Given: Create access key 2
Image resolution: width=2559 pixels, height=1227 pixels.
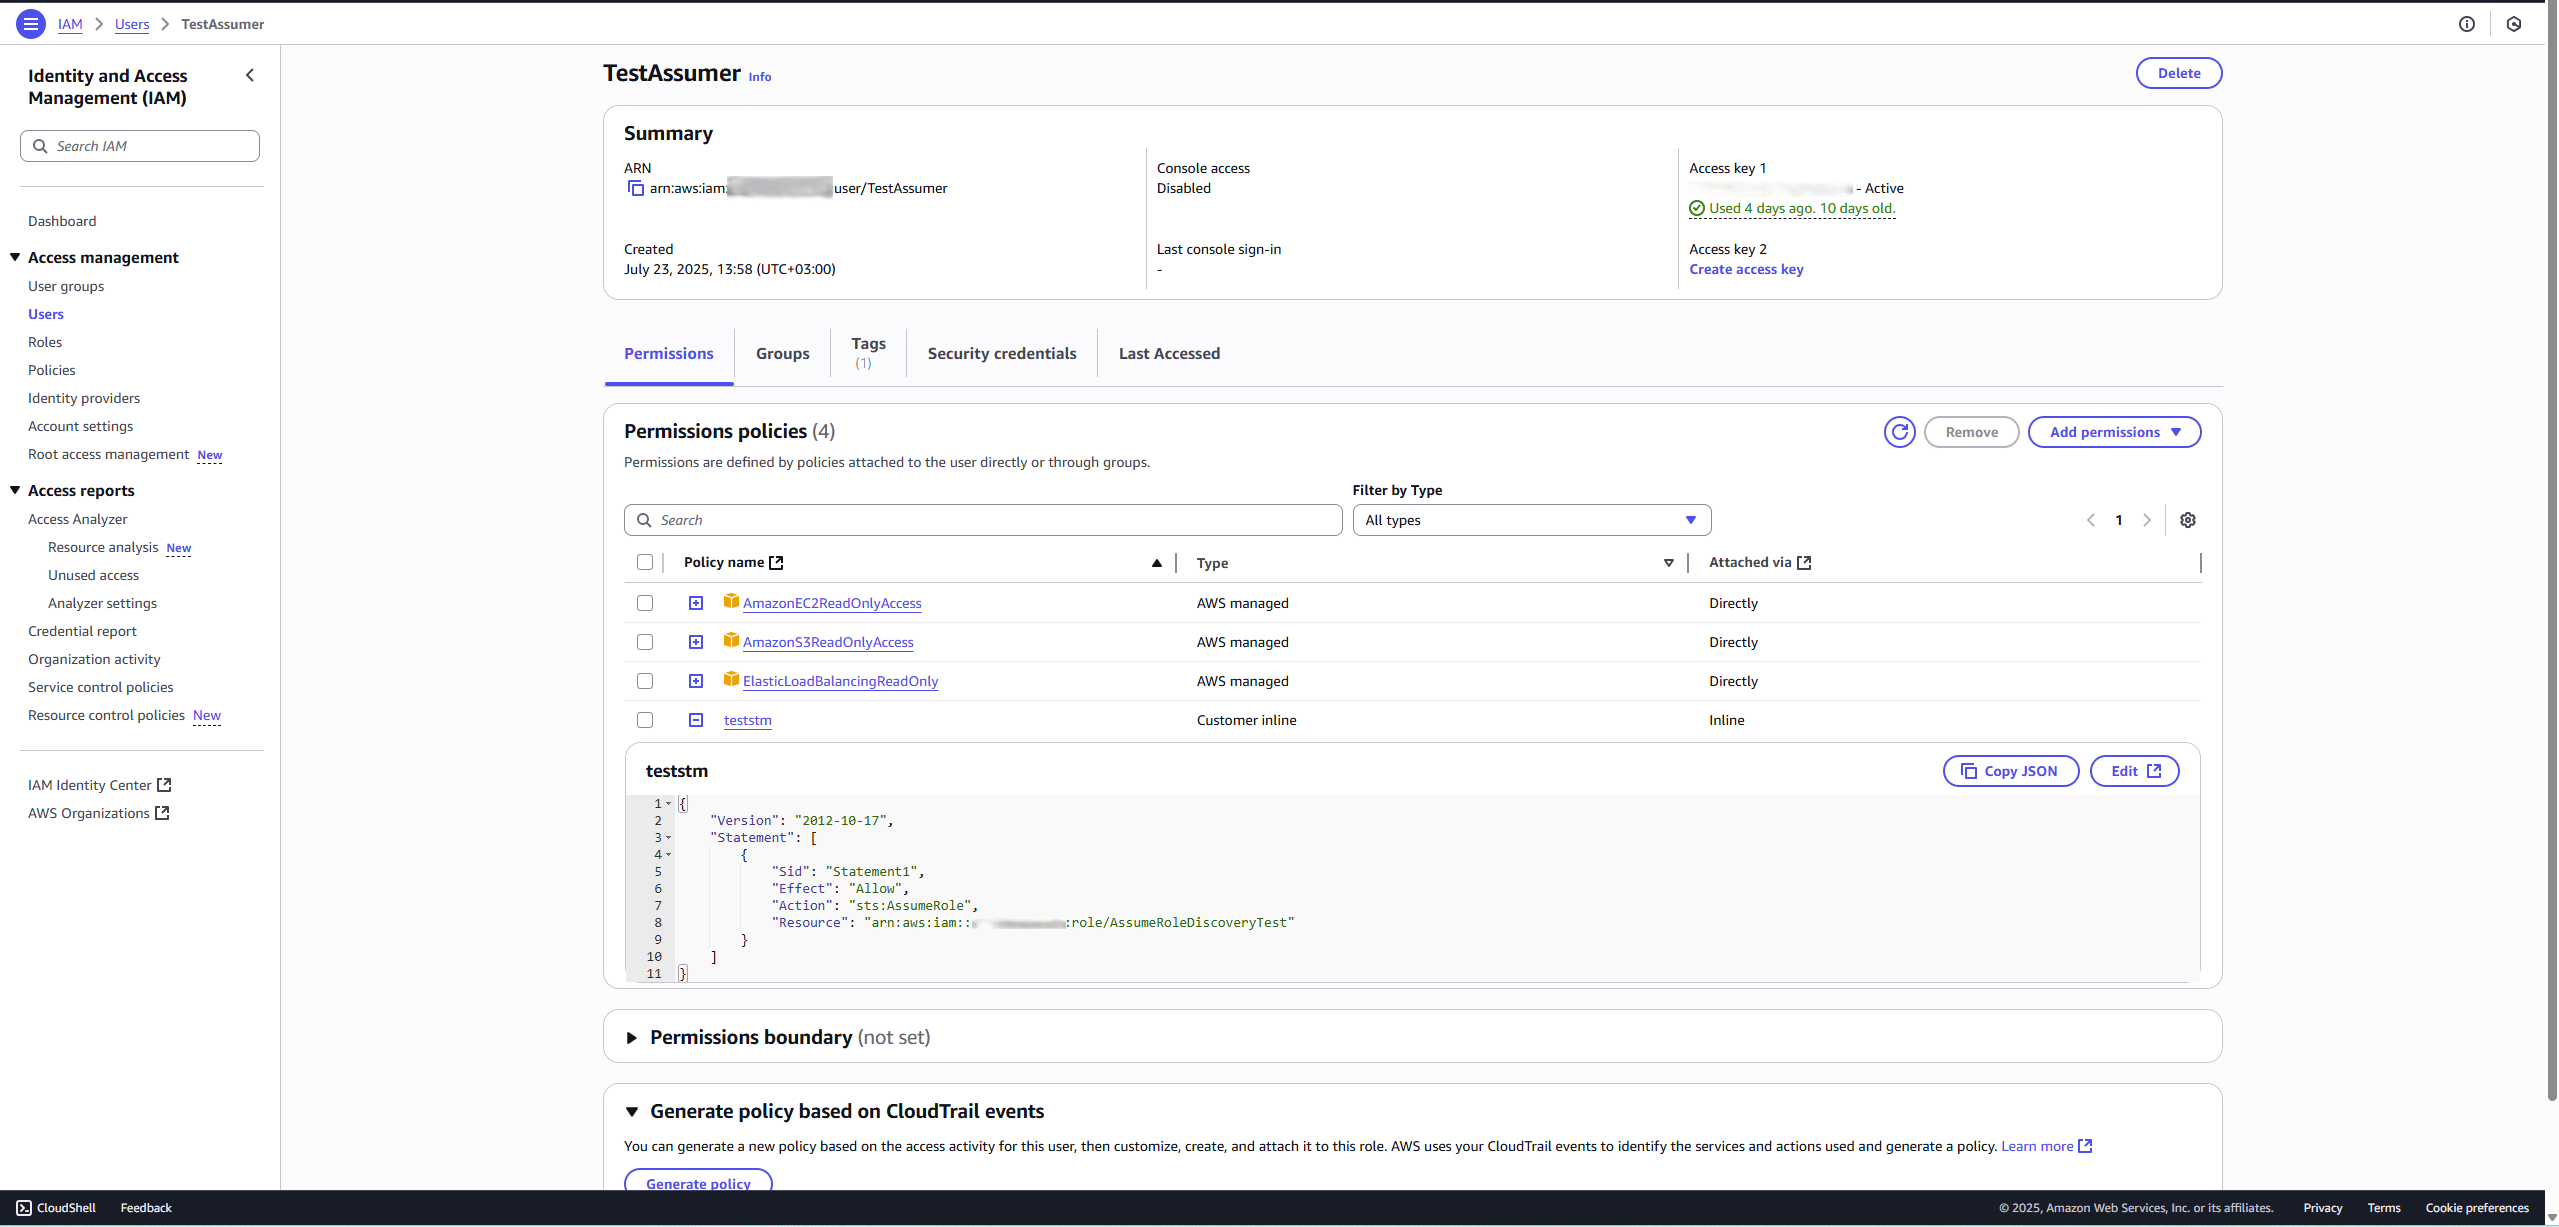Looking at the screenshot, I should tap(1745, 268).
